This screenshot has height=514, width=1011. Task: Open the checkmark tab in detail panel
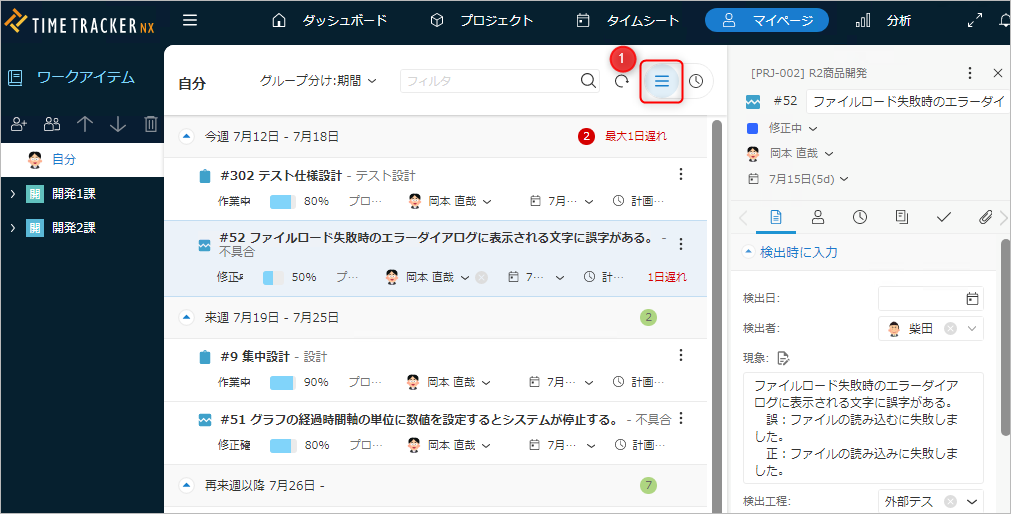943,217
